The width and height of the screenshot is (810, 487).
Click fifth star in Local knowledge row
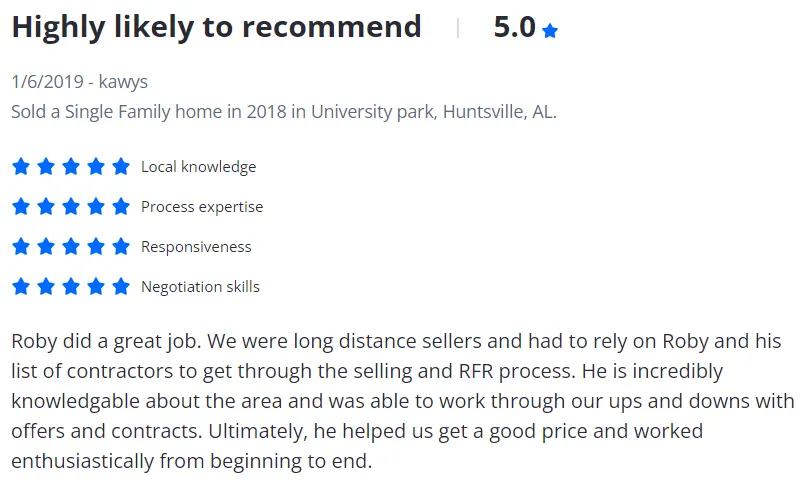click(121, 167)
